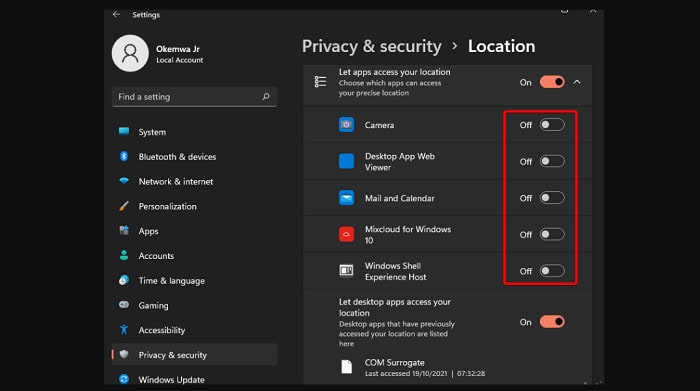Click the Accounts person icon

124,255
